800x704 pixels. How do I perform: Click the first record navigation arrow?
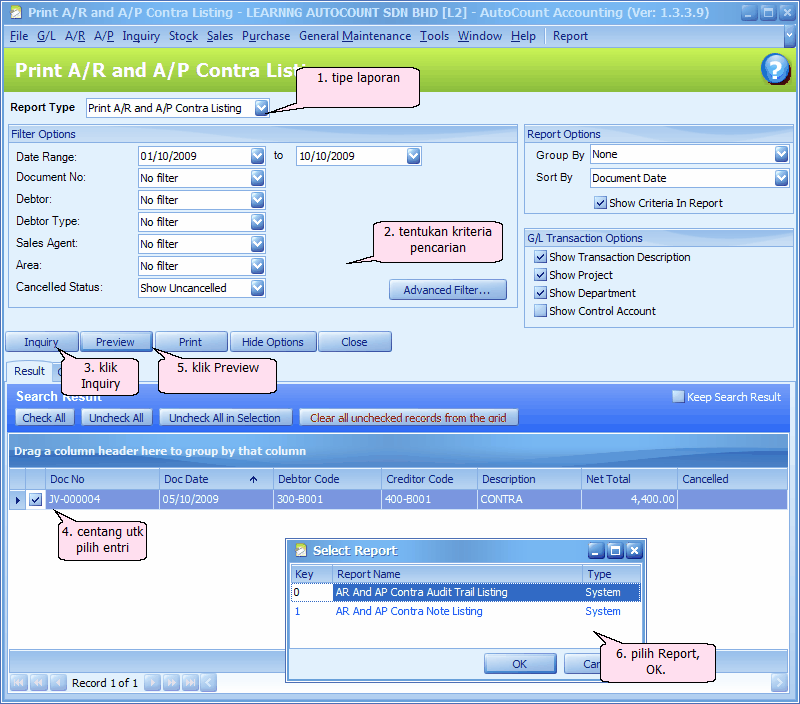[x=19, y=683]
